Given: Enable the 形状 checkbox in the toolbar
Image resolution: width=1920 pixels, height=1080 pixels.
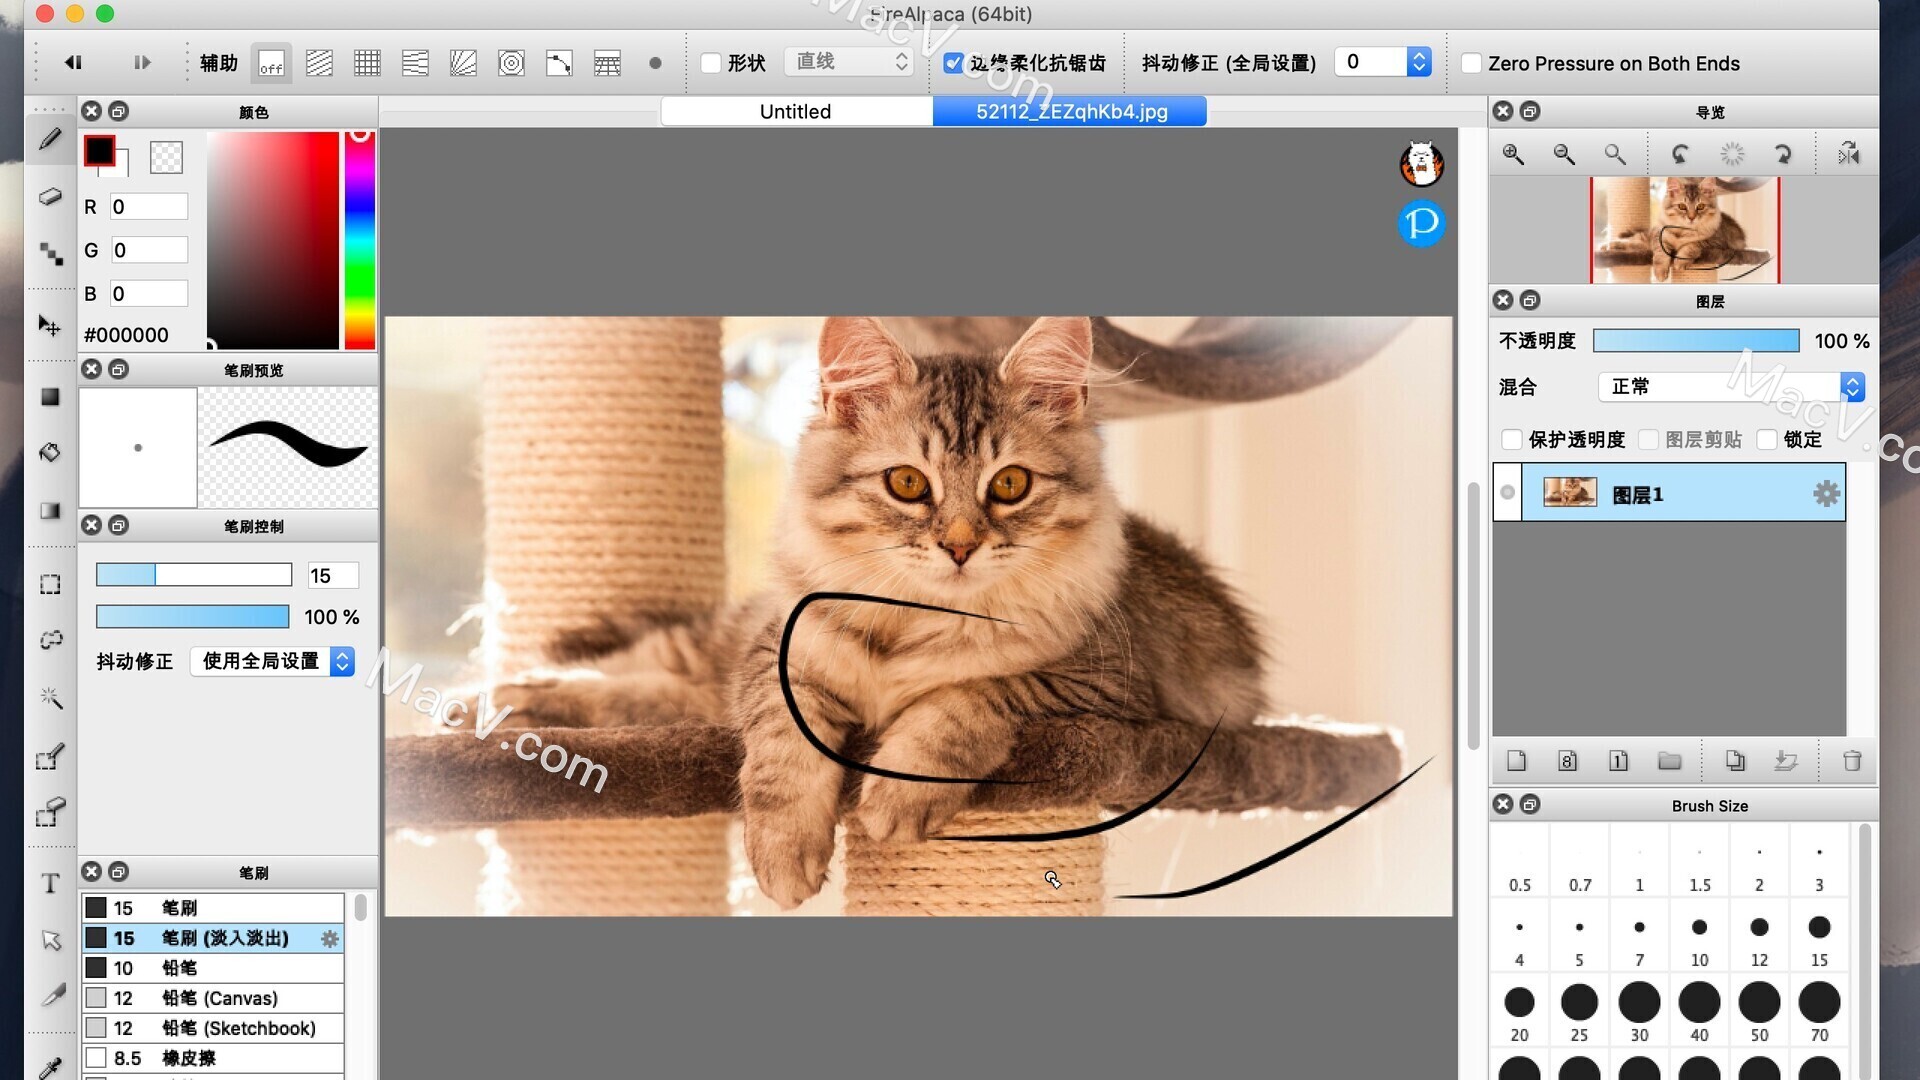Looking at the screenshot, I should point(711,63).
